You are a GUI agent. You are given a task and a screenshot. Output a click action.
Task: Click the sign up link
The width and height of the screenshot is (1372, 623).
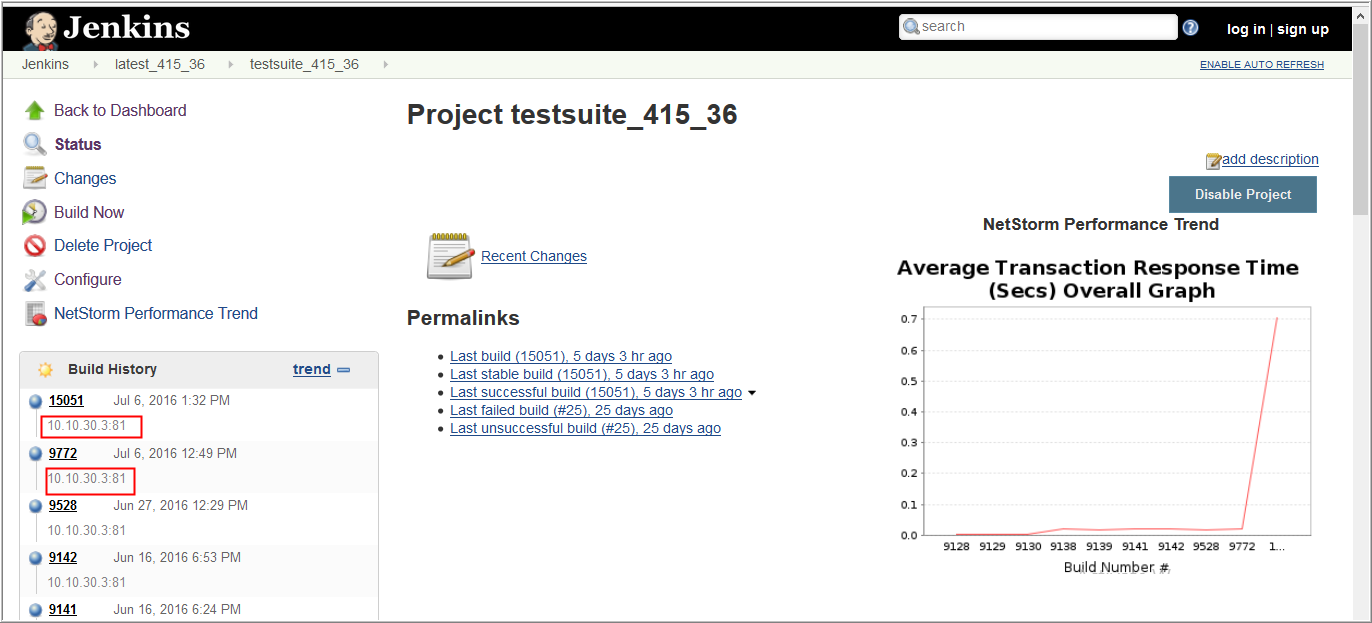click(x=1303, y=29)
